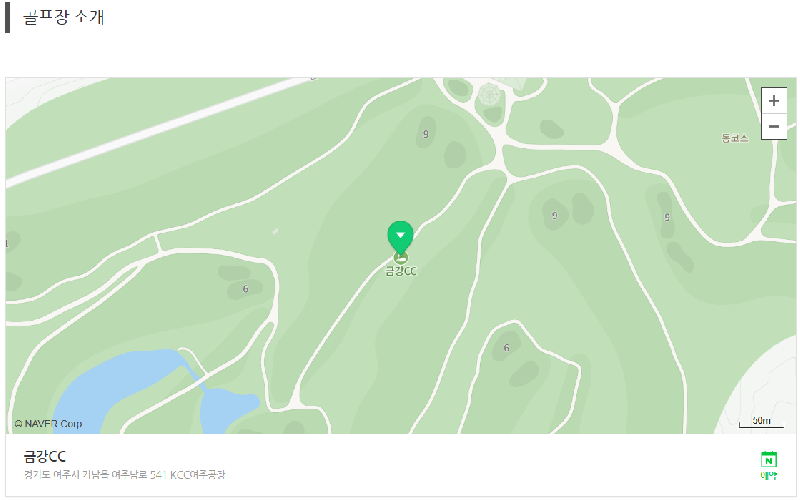Click the 금강CC label on the map
The width and height of the screenshot is (800, 500).
coord(401,271)
